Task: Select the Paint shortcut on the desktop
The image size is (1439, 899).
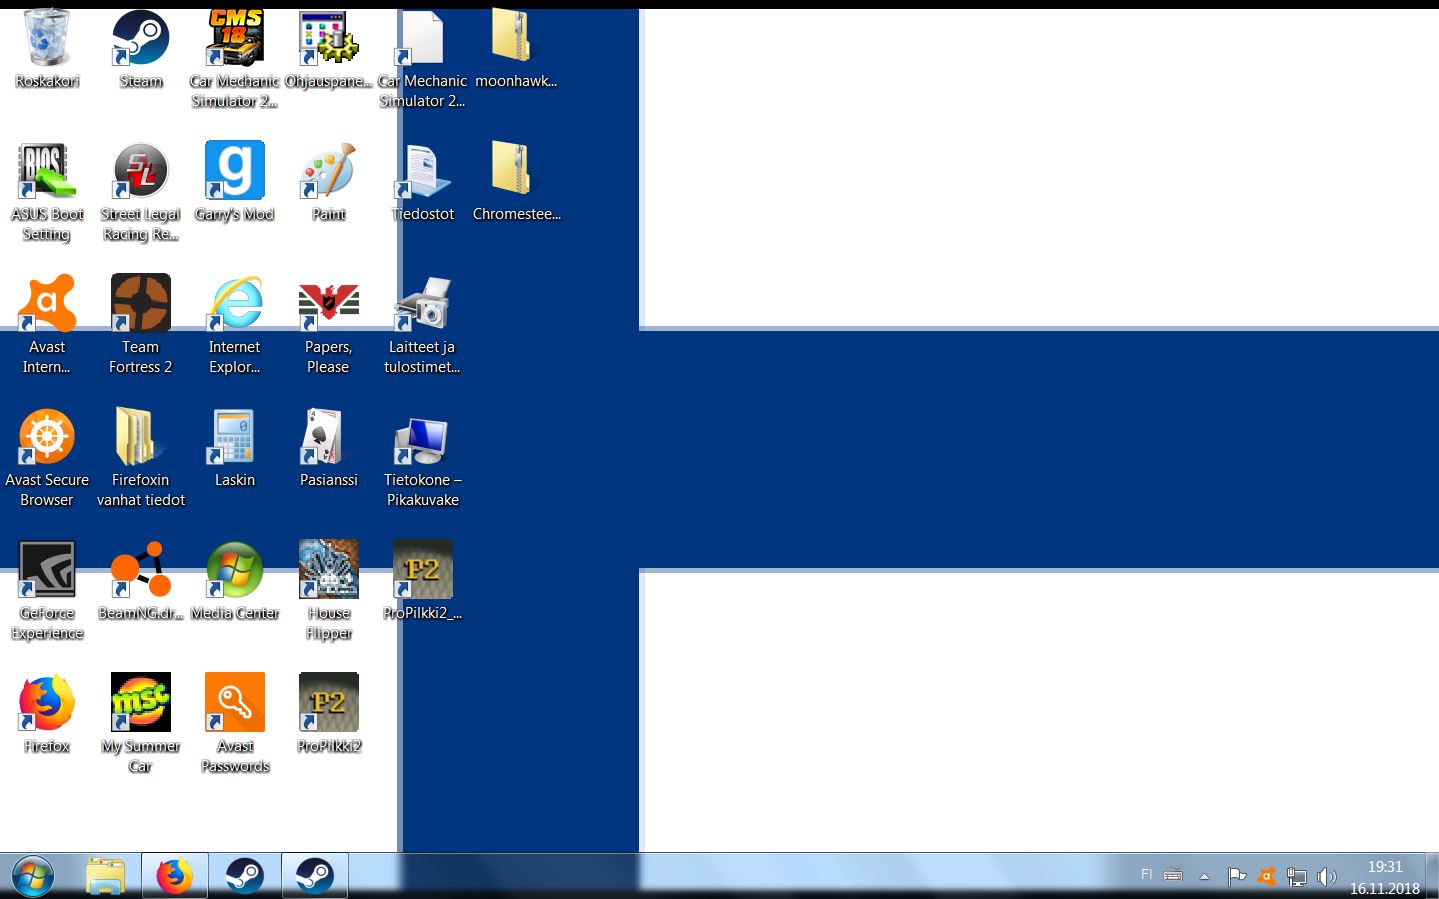Action: click(x=329, y=183)
